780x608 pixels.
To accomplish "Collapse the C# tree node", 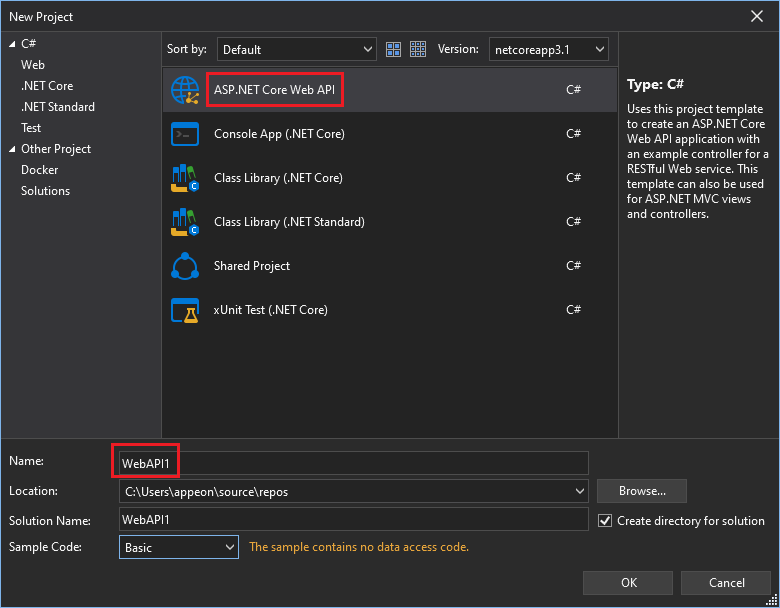I will (x=12, y=44).
